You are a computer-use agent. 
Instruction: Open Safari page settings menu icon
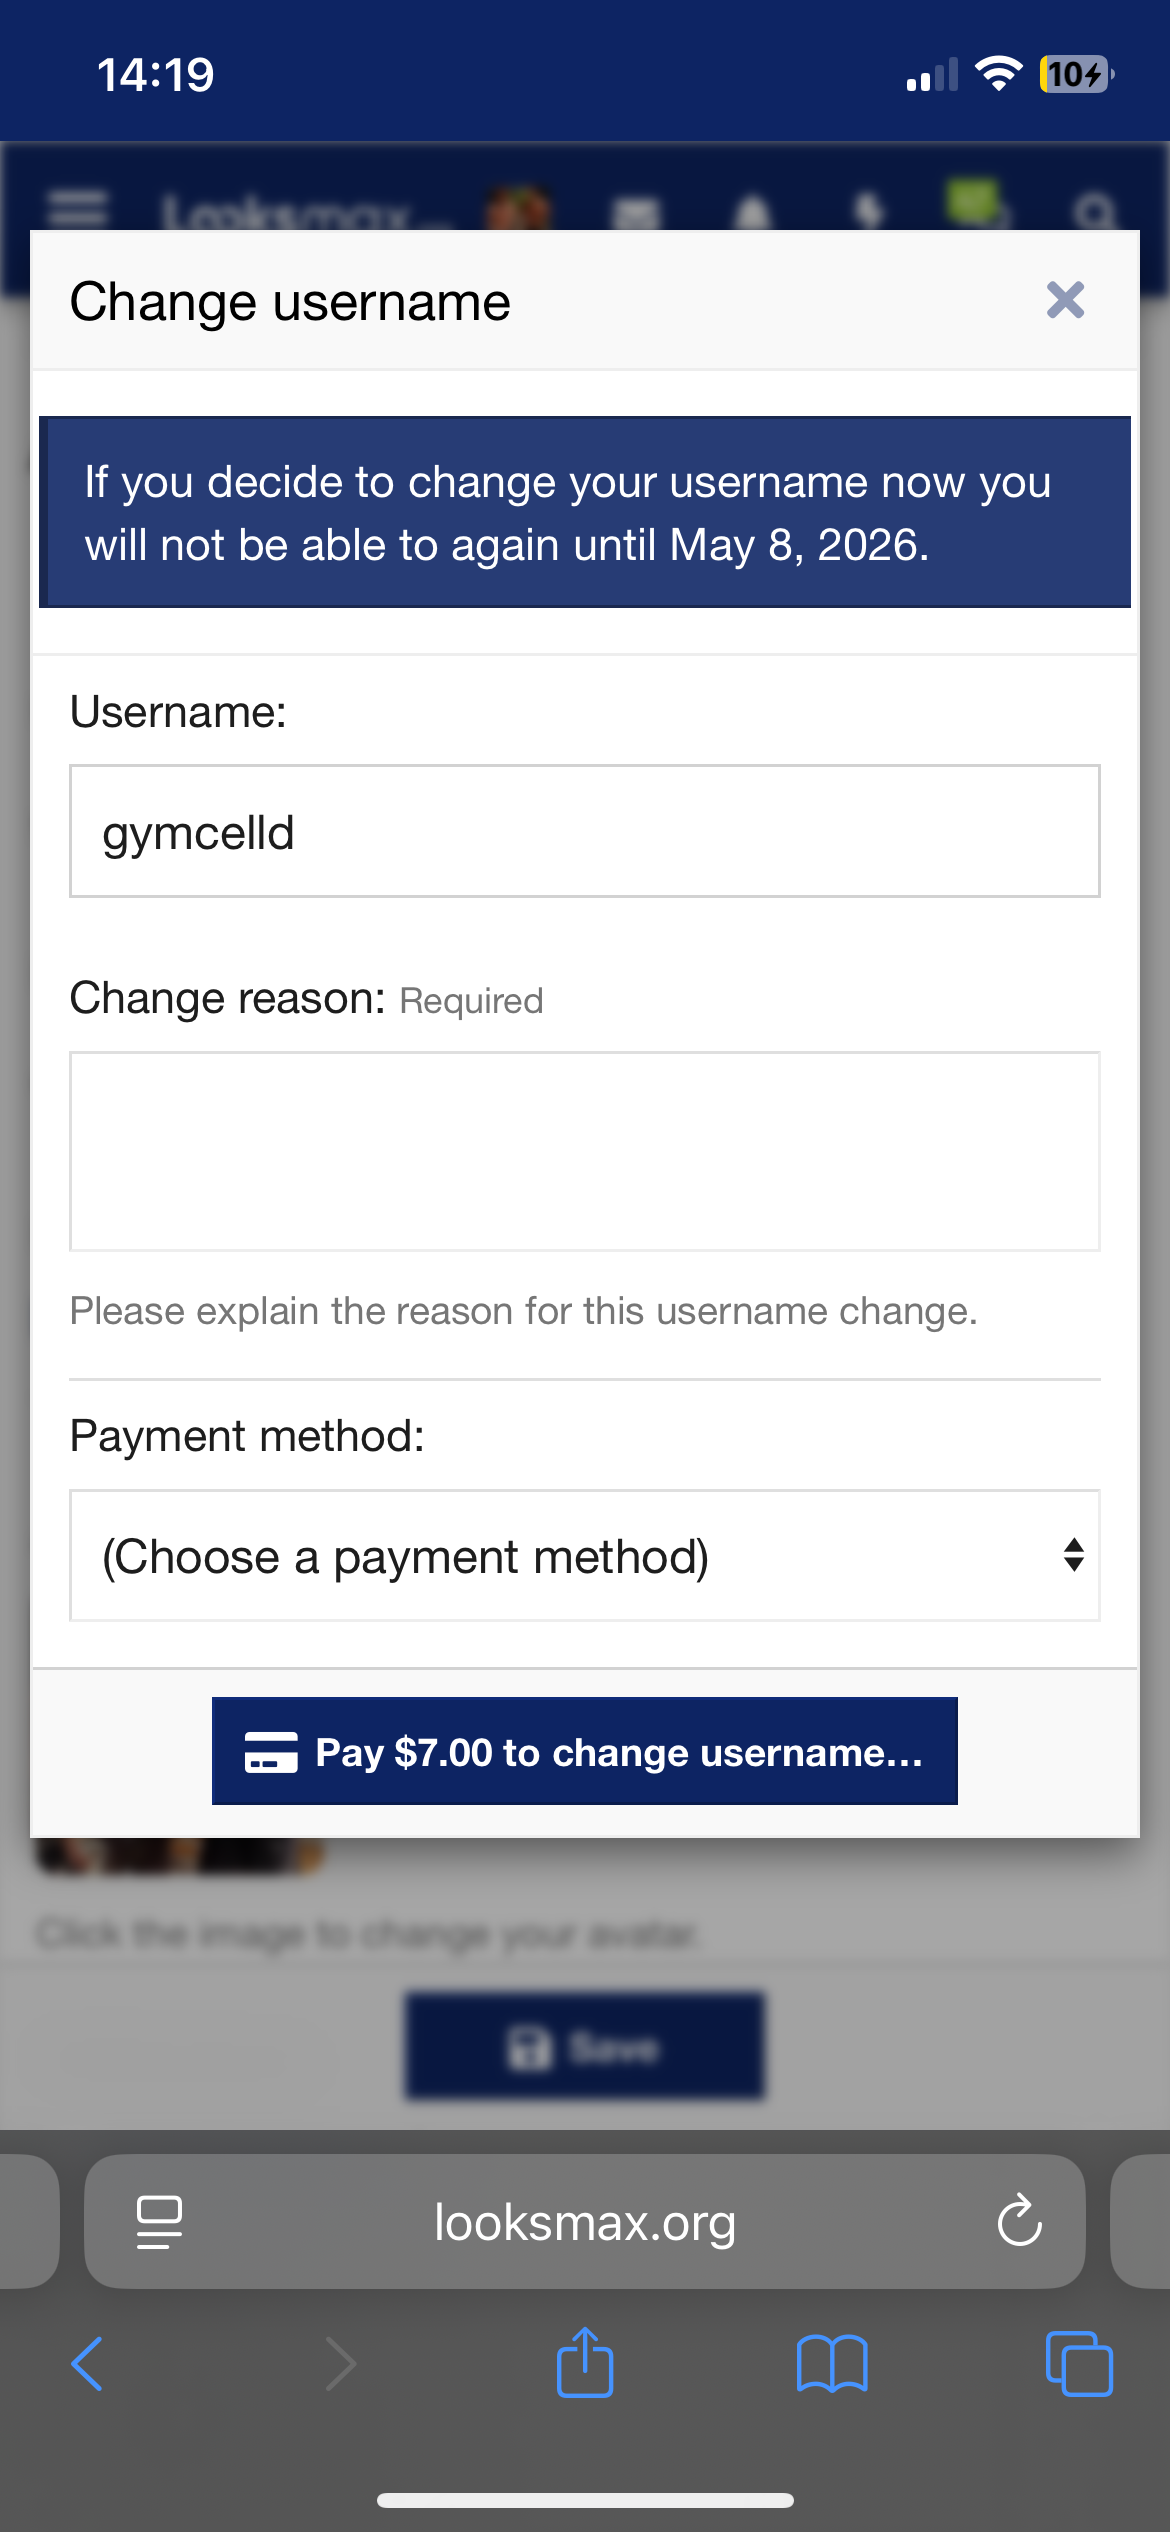click(159, 2221)
